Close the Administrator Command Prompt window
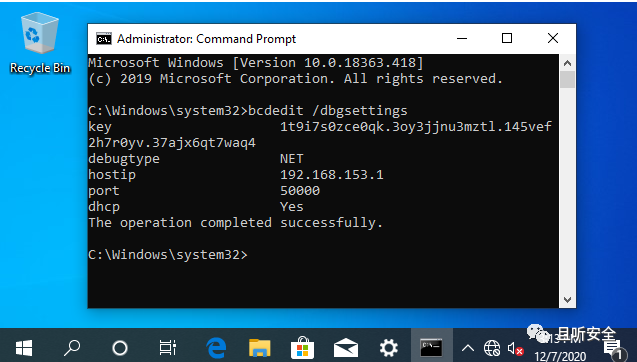 [553, 39]
